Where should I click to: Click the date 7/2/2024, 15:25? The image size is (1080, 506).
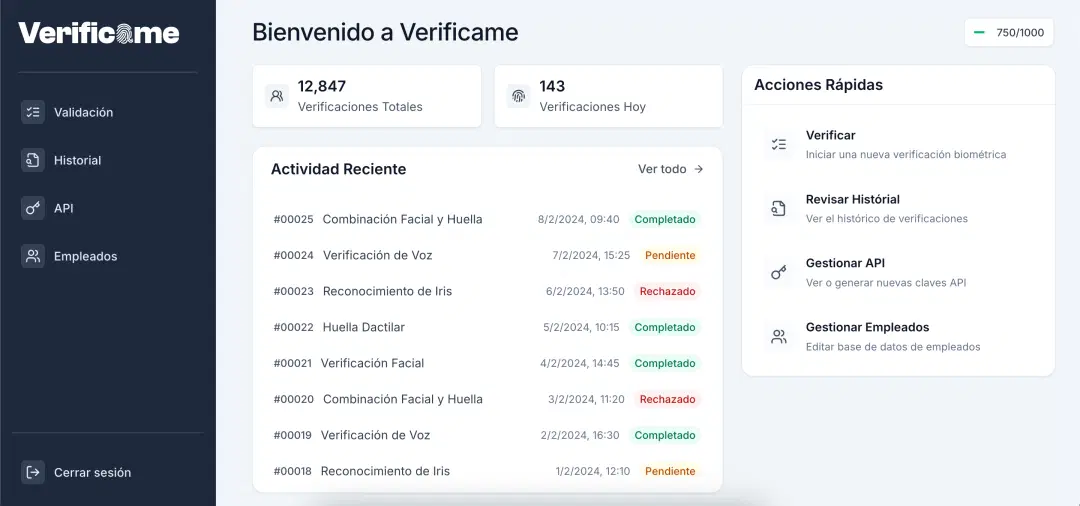pos(591,255)
